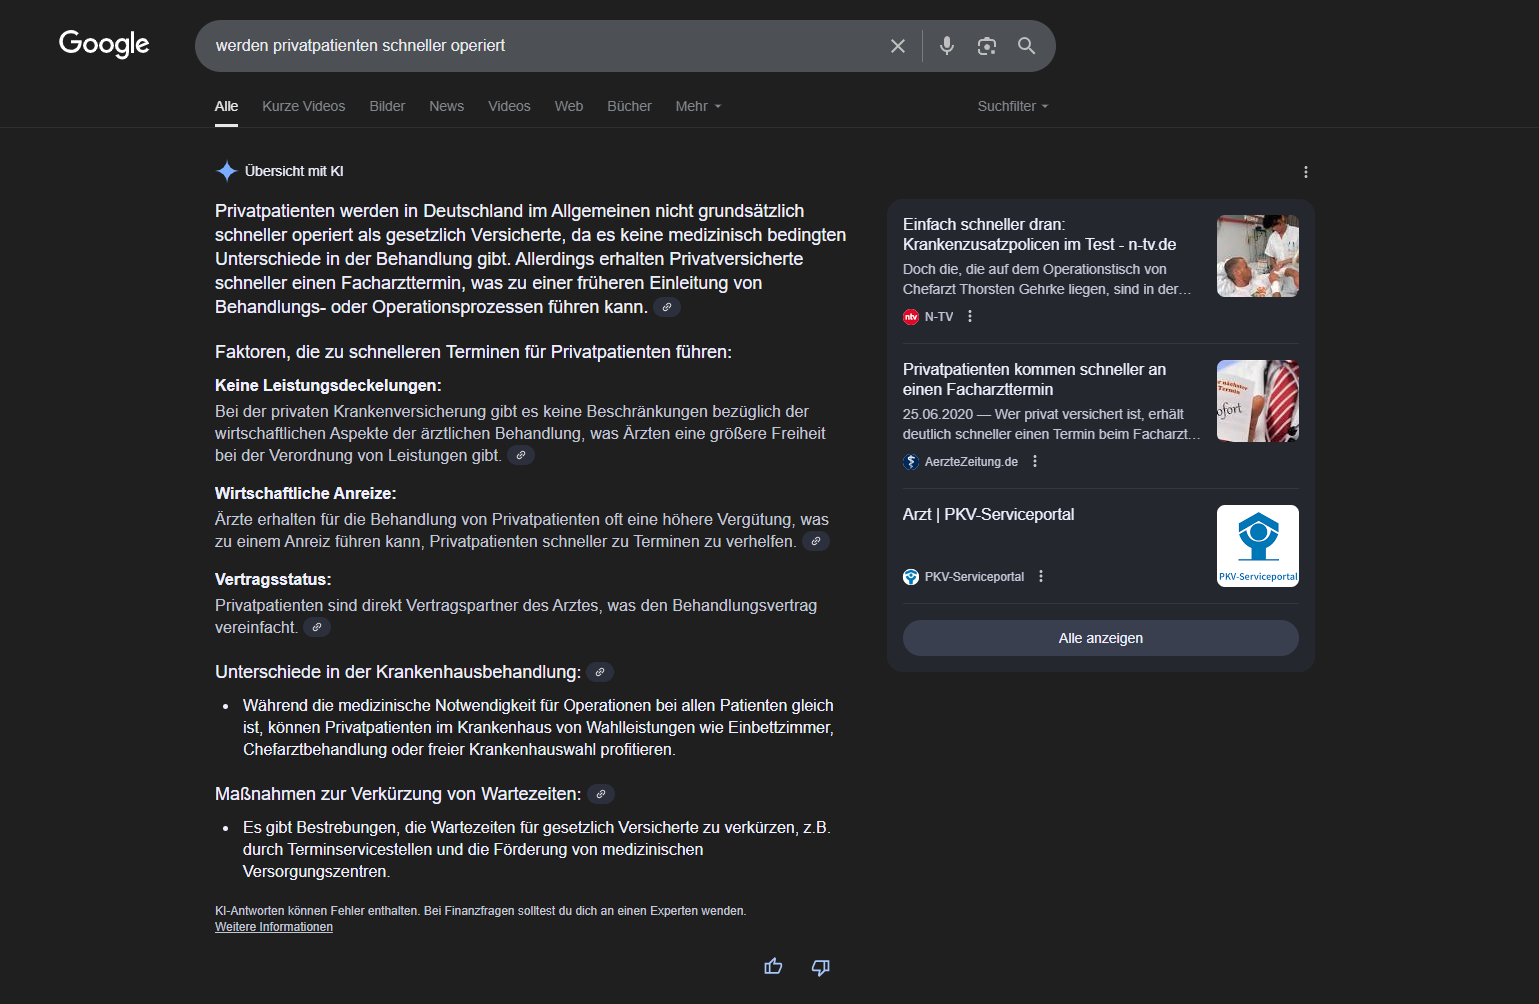This screenshot has width=1539, height=1004.
Task: Open image search with camera lens icon
Action: click(986, 46)
